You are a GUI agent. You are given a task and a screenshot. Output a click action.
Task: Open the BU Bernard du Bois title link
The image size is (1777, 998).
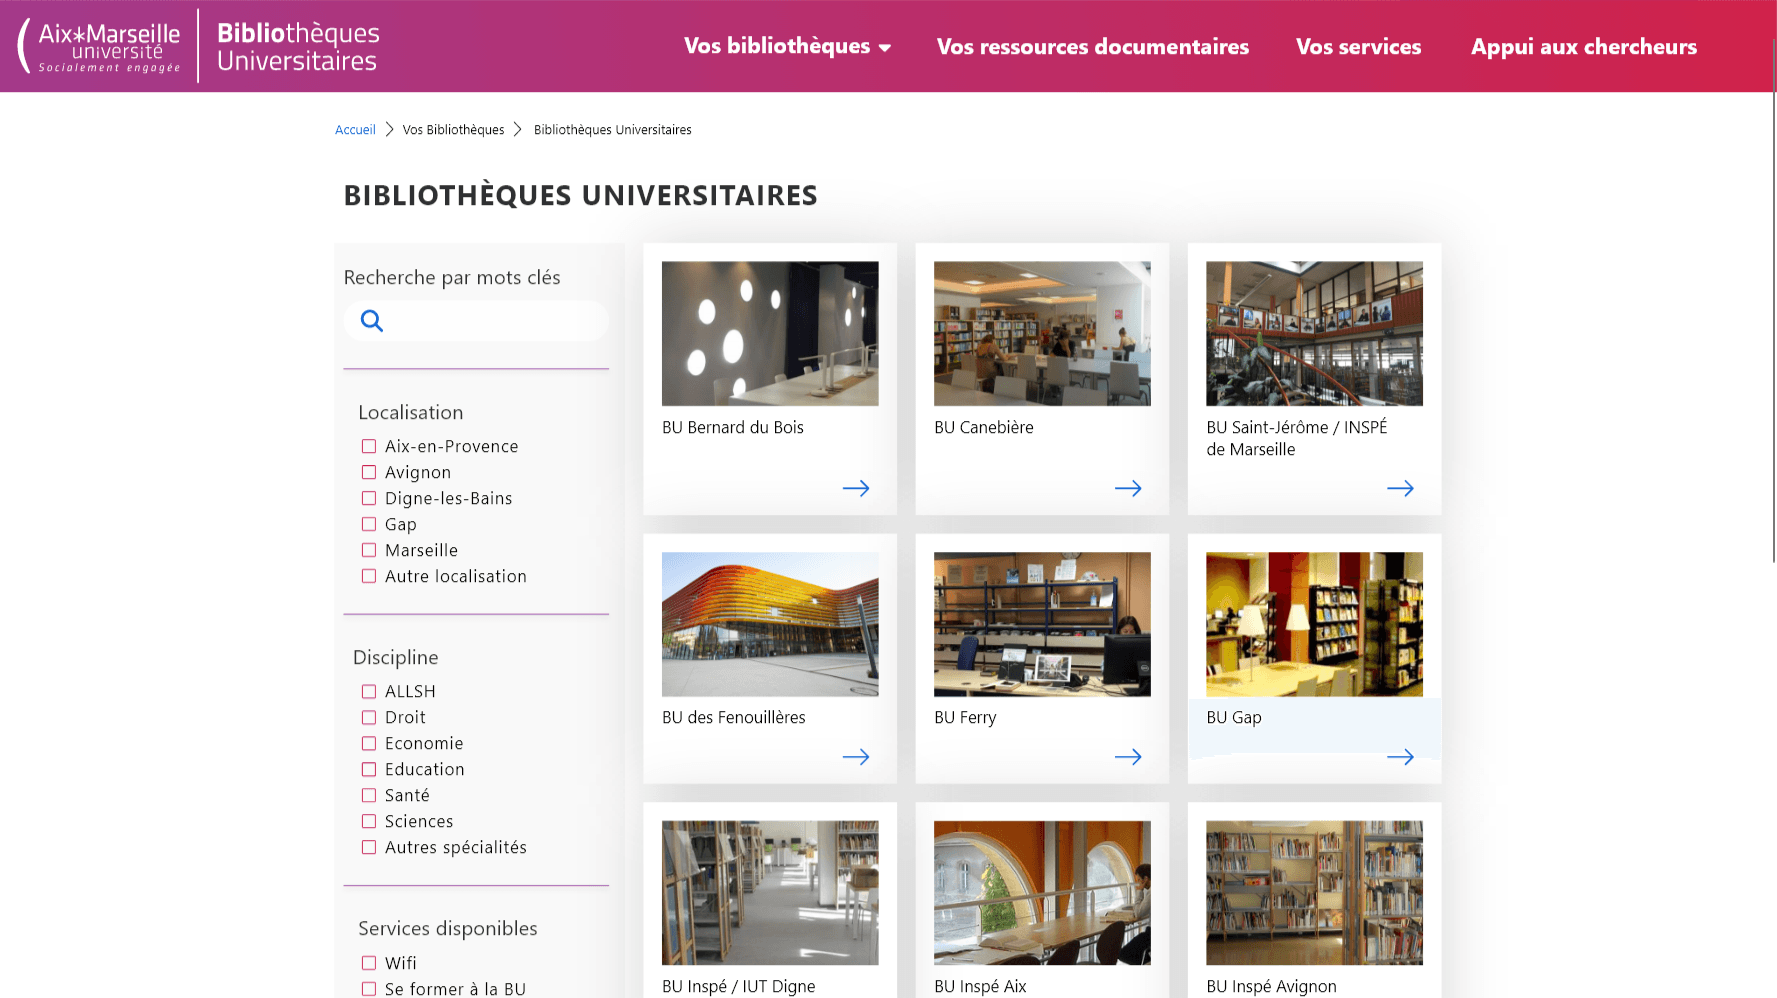(x=733, y=427)
